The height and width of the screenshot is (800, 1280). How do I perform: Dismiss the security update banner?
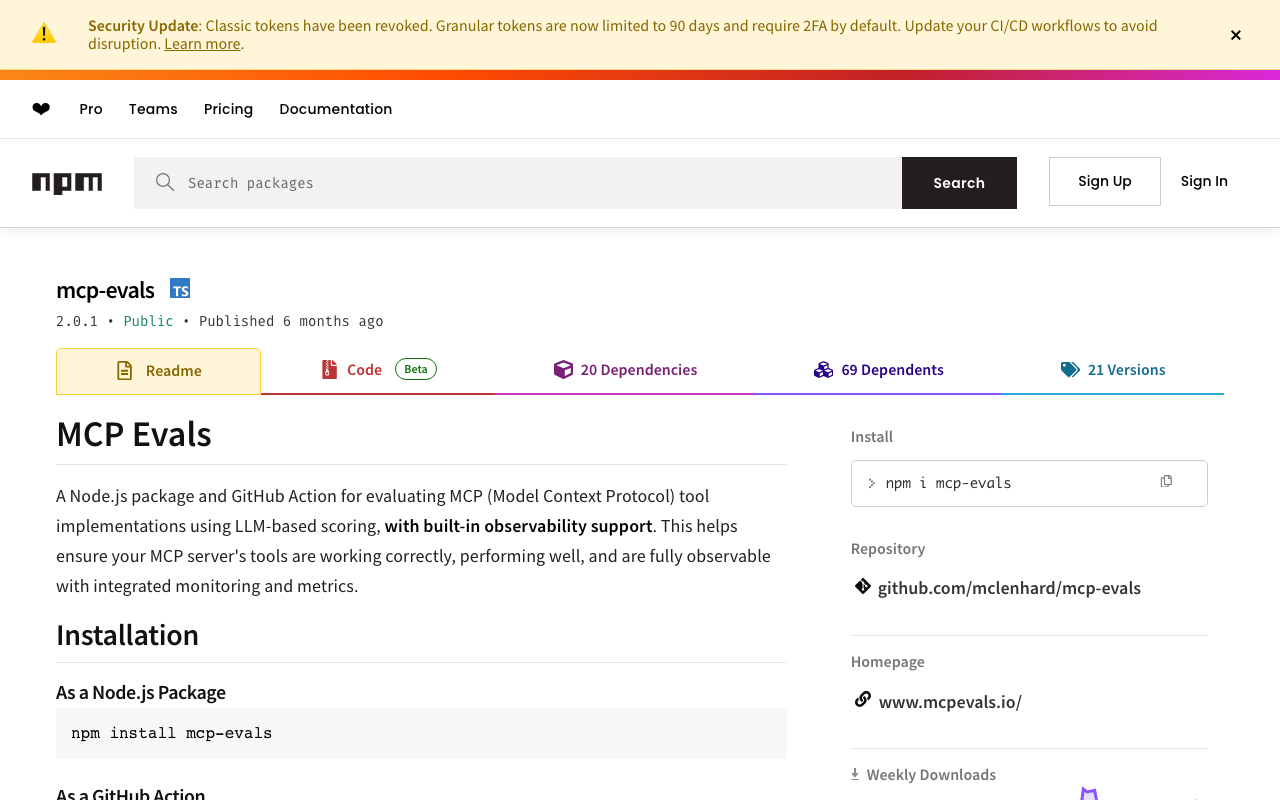(x=1236, y=35)
